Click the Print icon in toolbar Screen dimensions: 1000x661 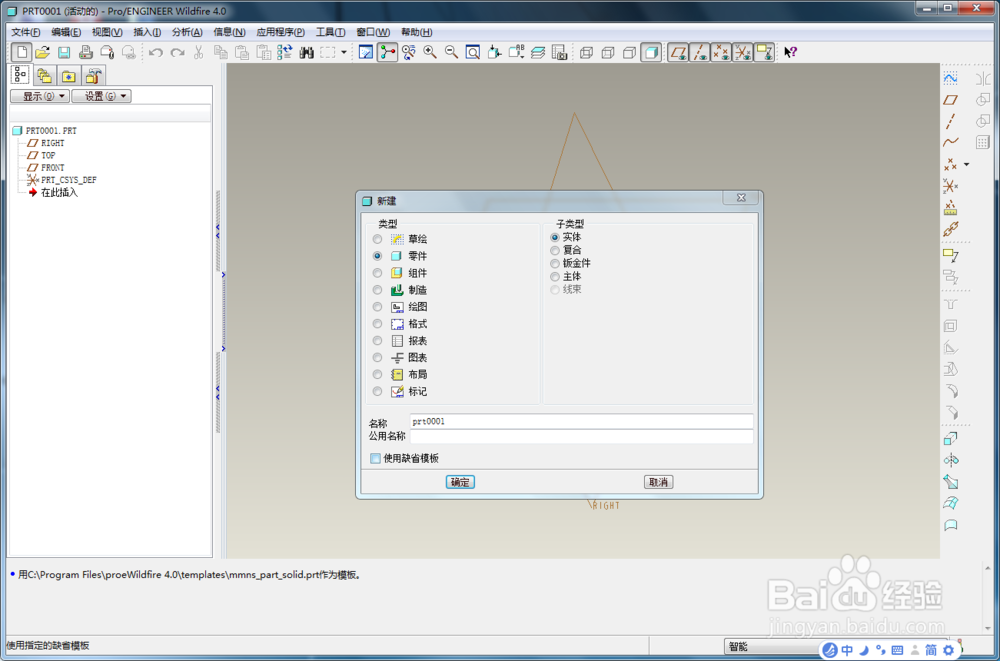click(x=85, y=52)
